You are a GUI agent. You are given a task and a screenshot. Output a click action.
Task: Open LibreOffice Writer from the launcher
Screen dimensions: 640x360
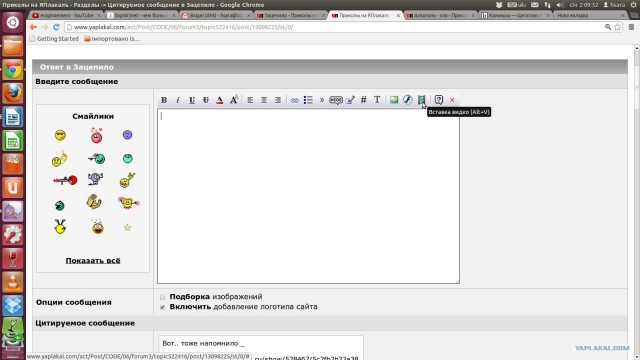pyautogui.click(x=13, y=117)
